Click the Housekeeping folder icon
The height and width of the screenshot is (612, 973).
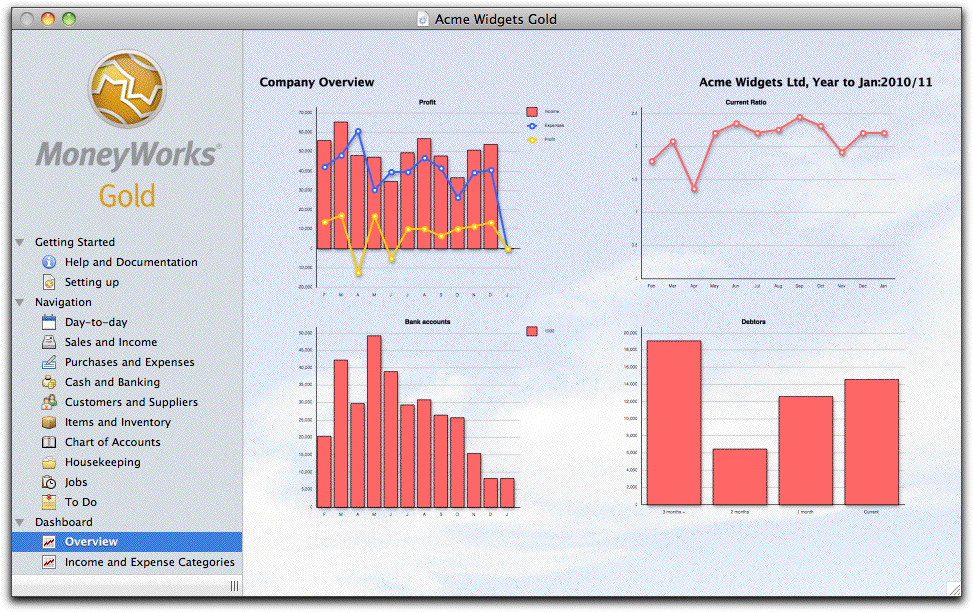pos(49,462)
